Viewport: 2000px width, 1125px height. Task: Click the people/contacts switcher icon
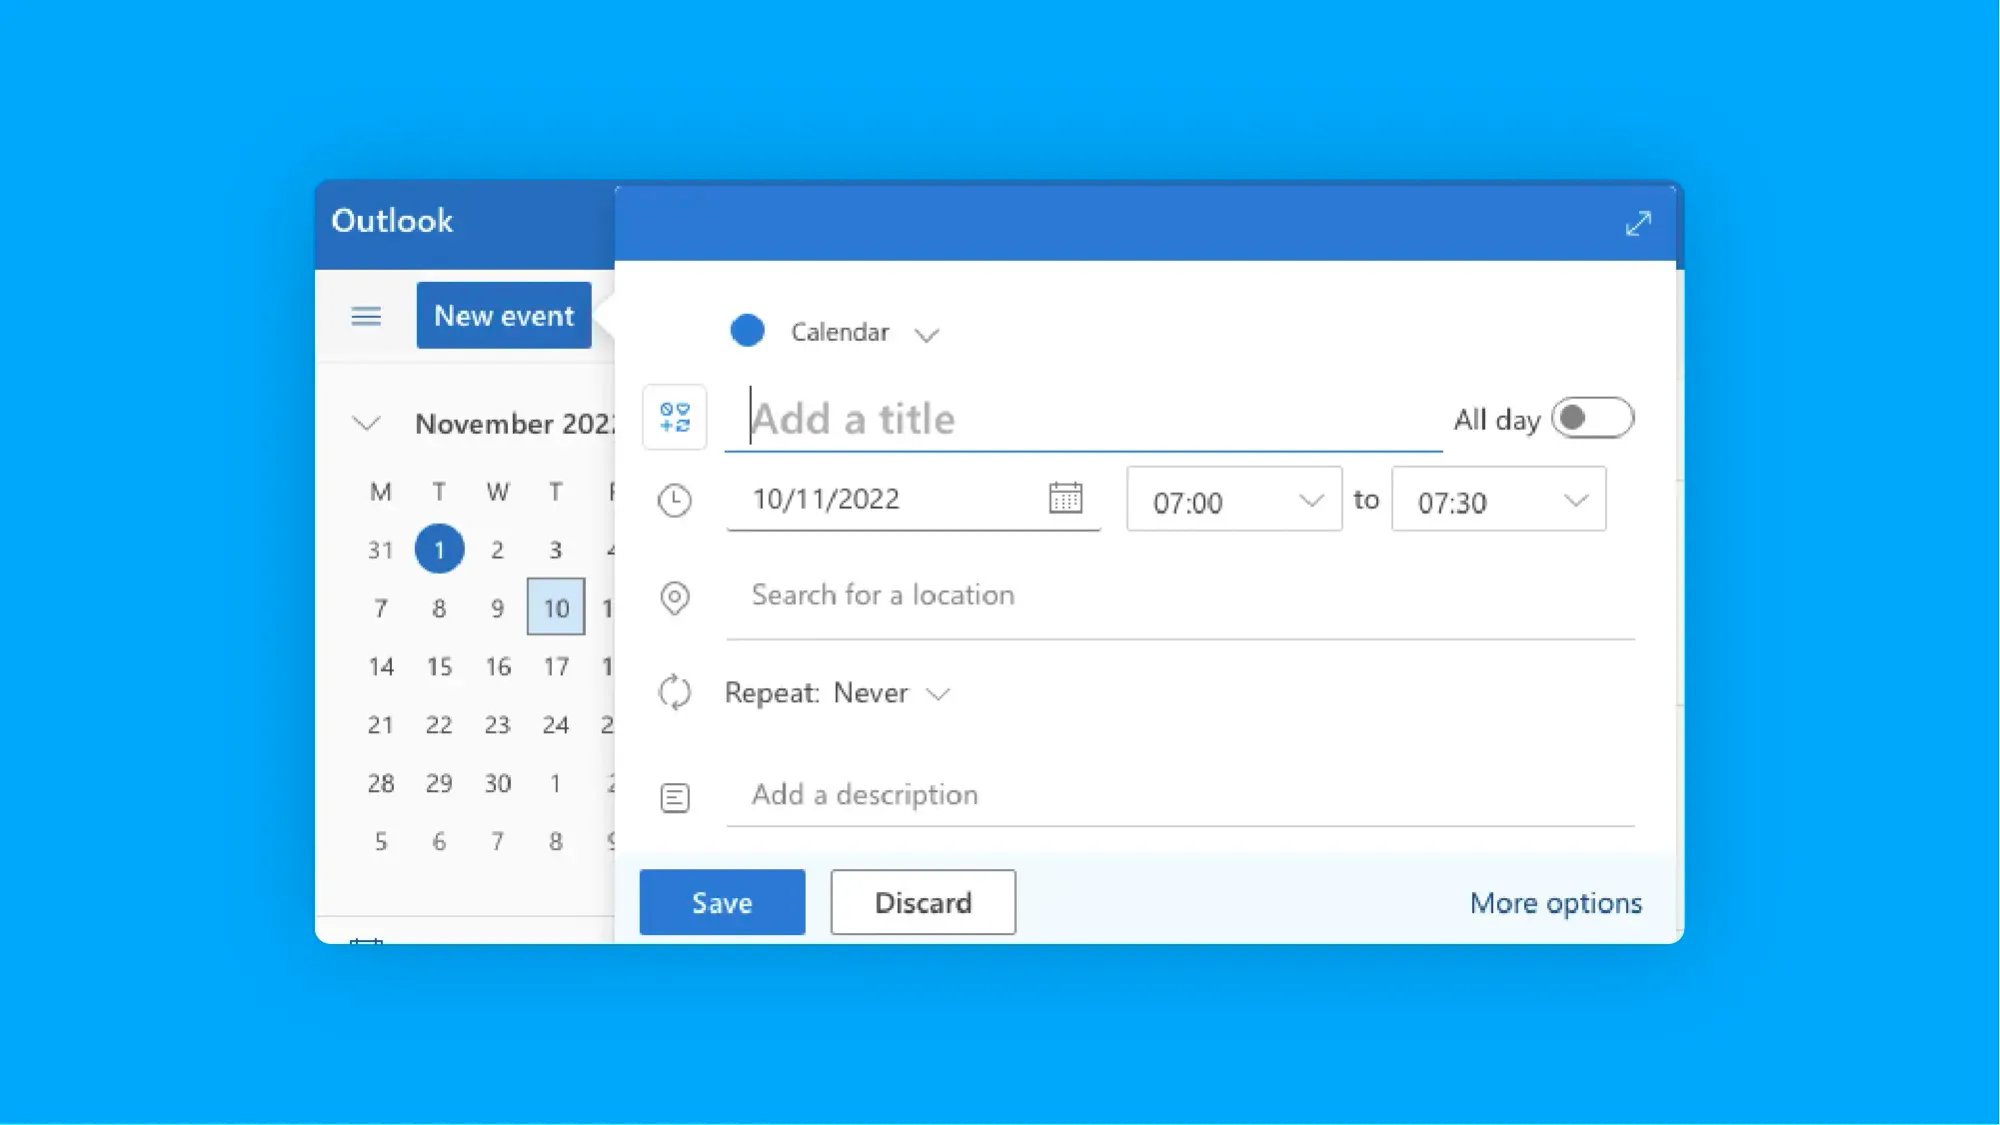674,416
